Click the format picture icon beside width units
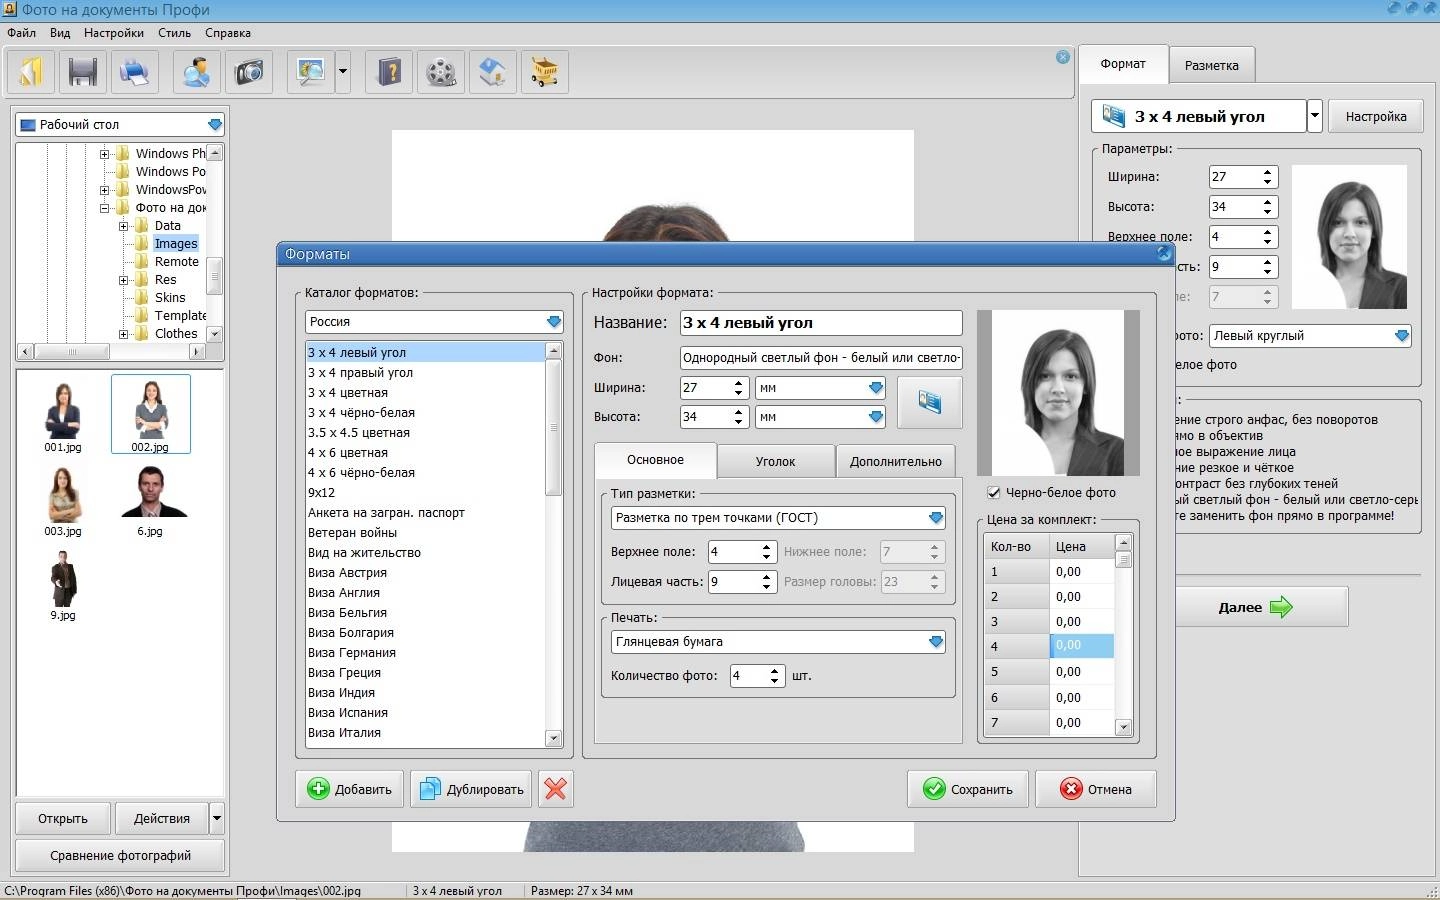 tap(930, 402)
